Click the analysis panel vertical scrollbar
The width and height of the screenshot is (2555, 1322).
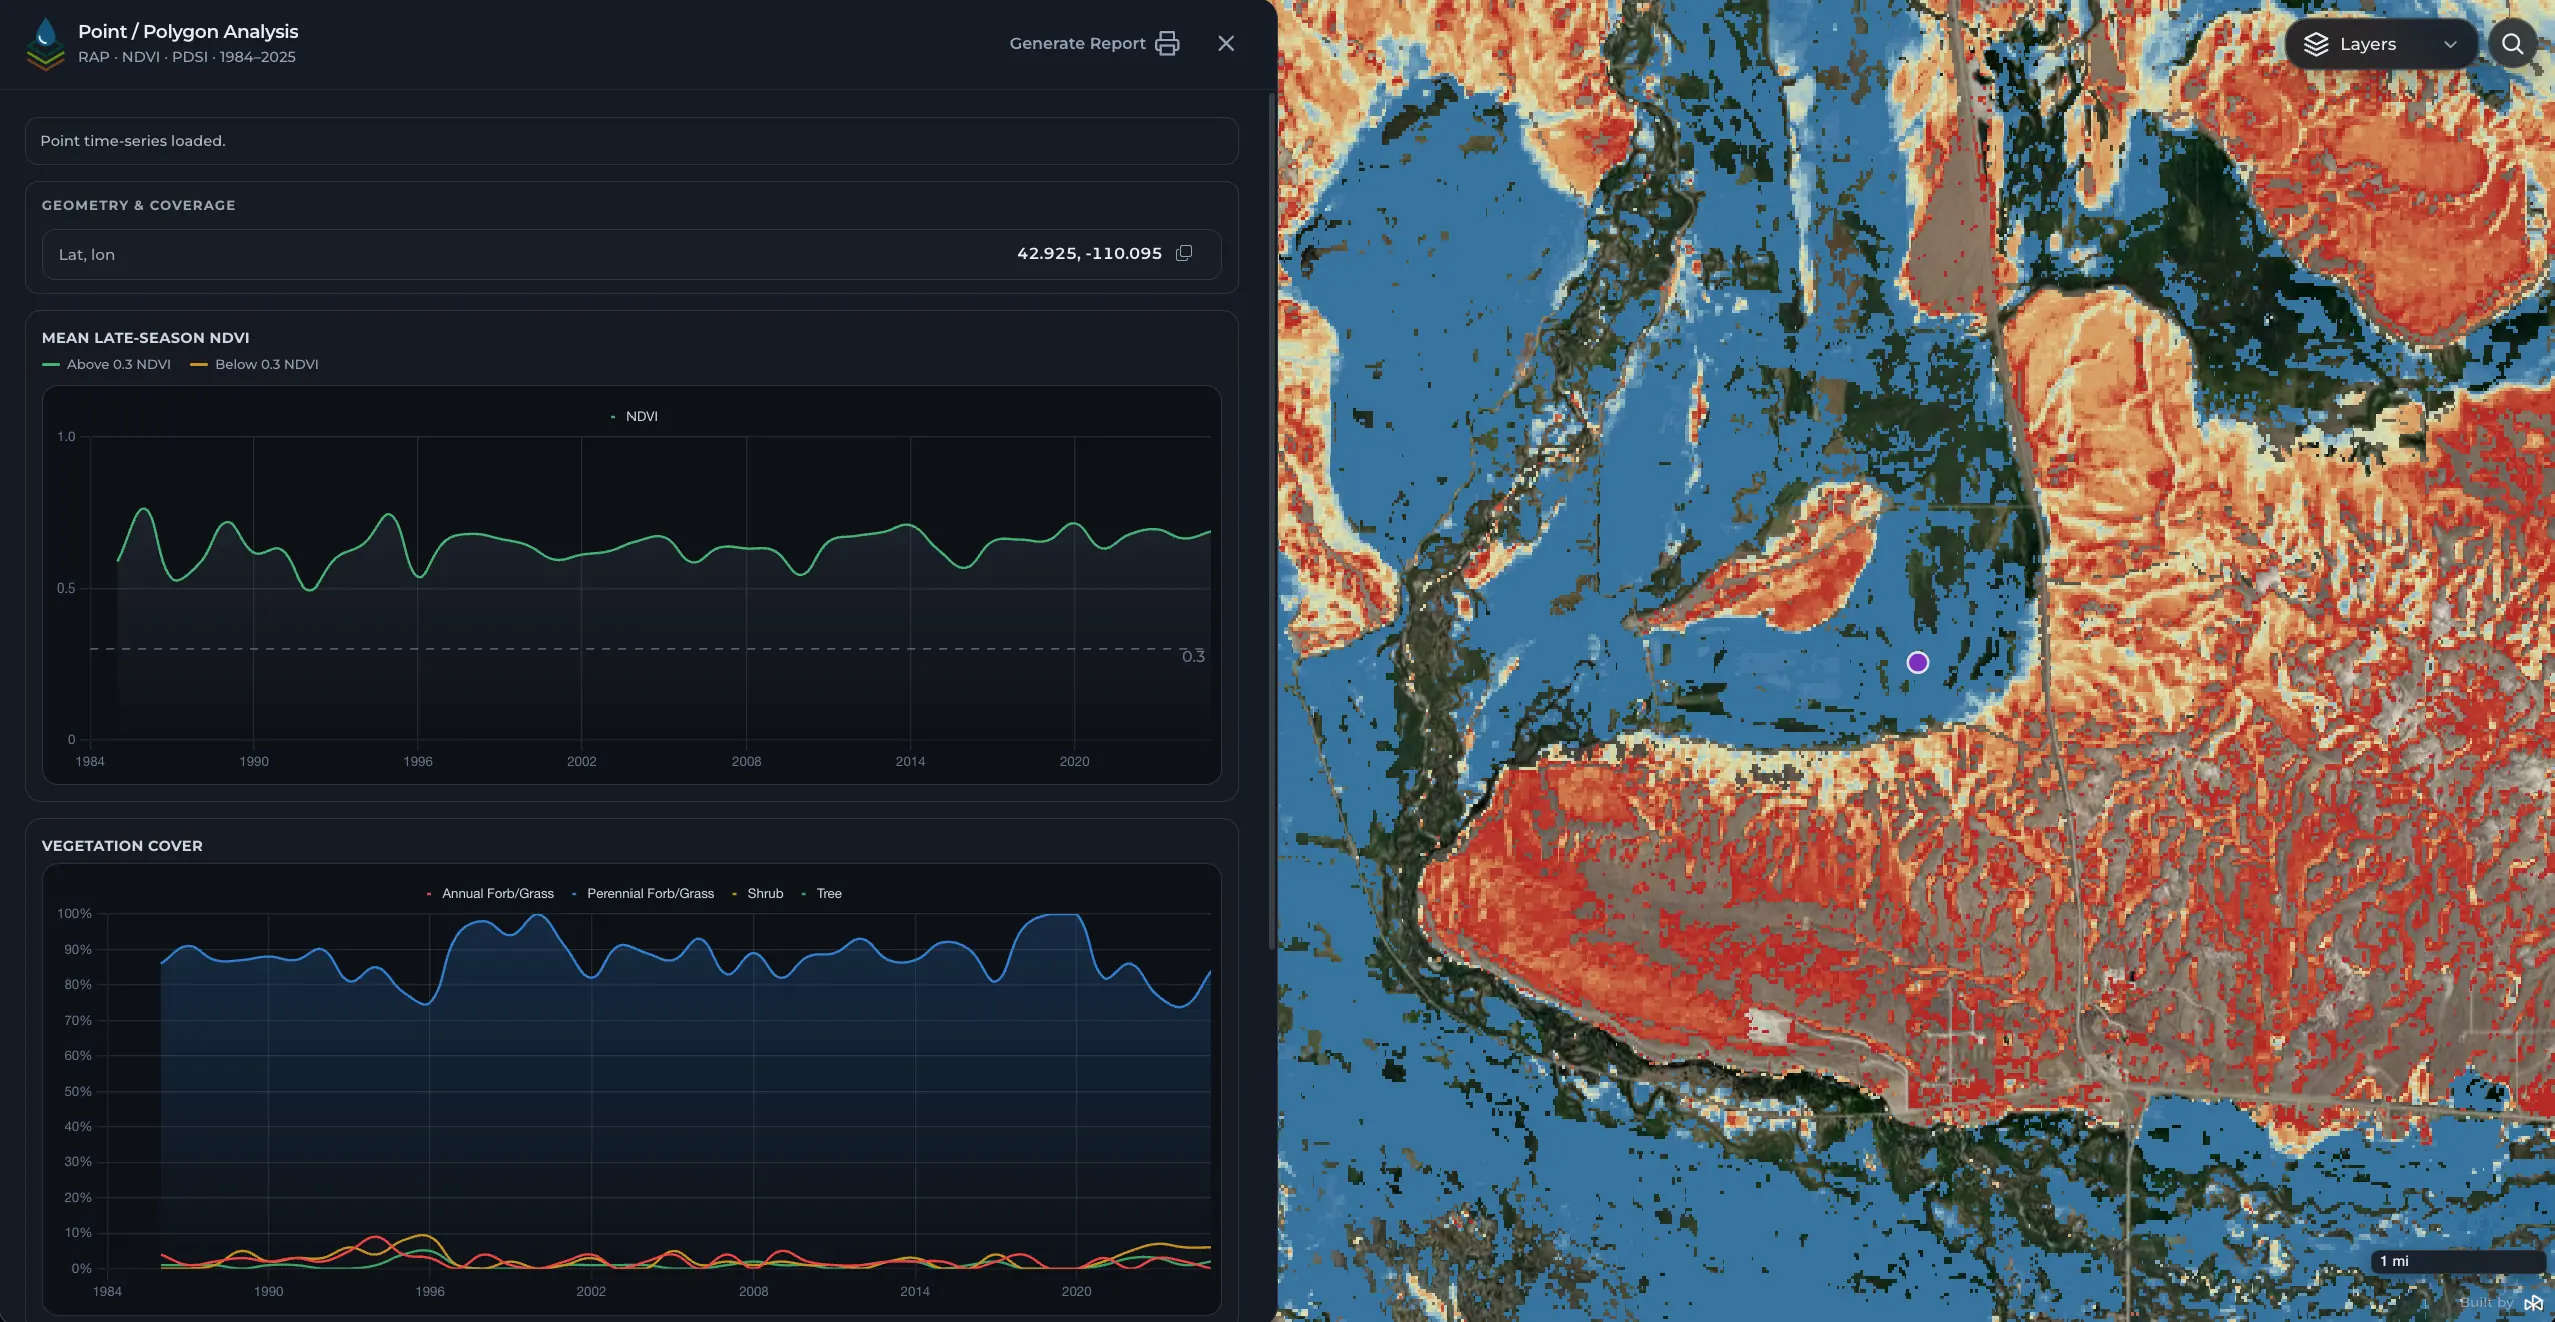[1271, 520]
